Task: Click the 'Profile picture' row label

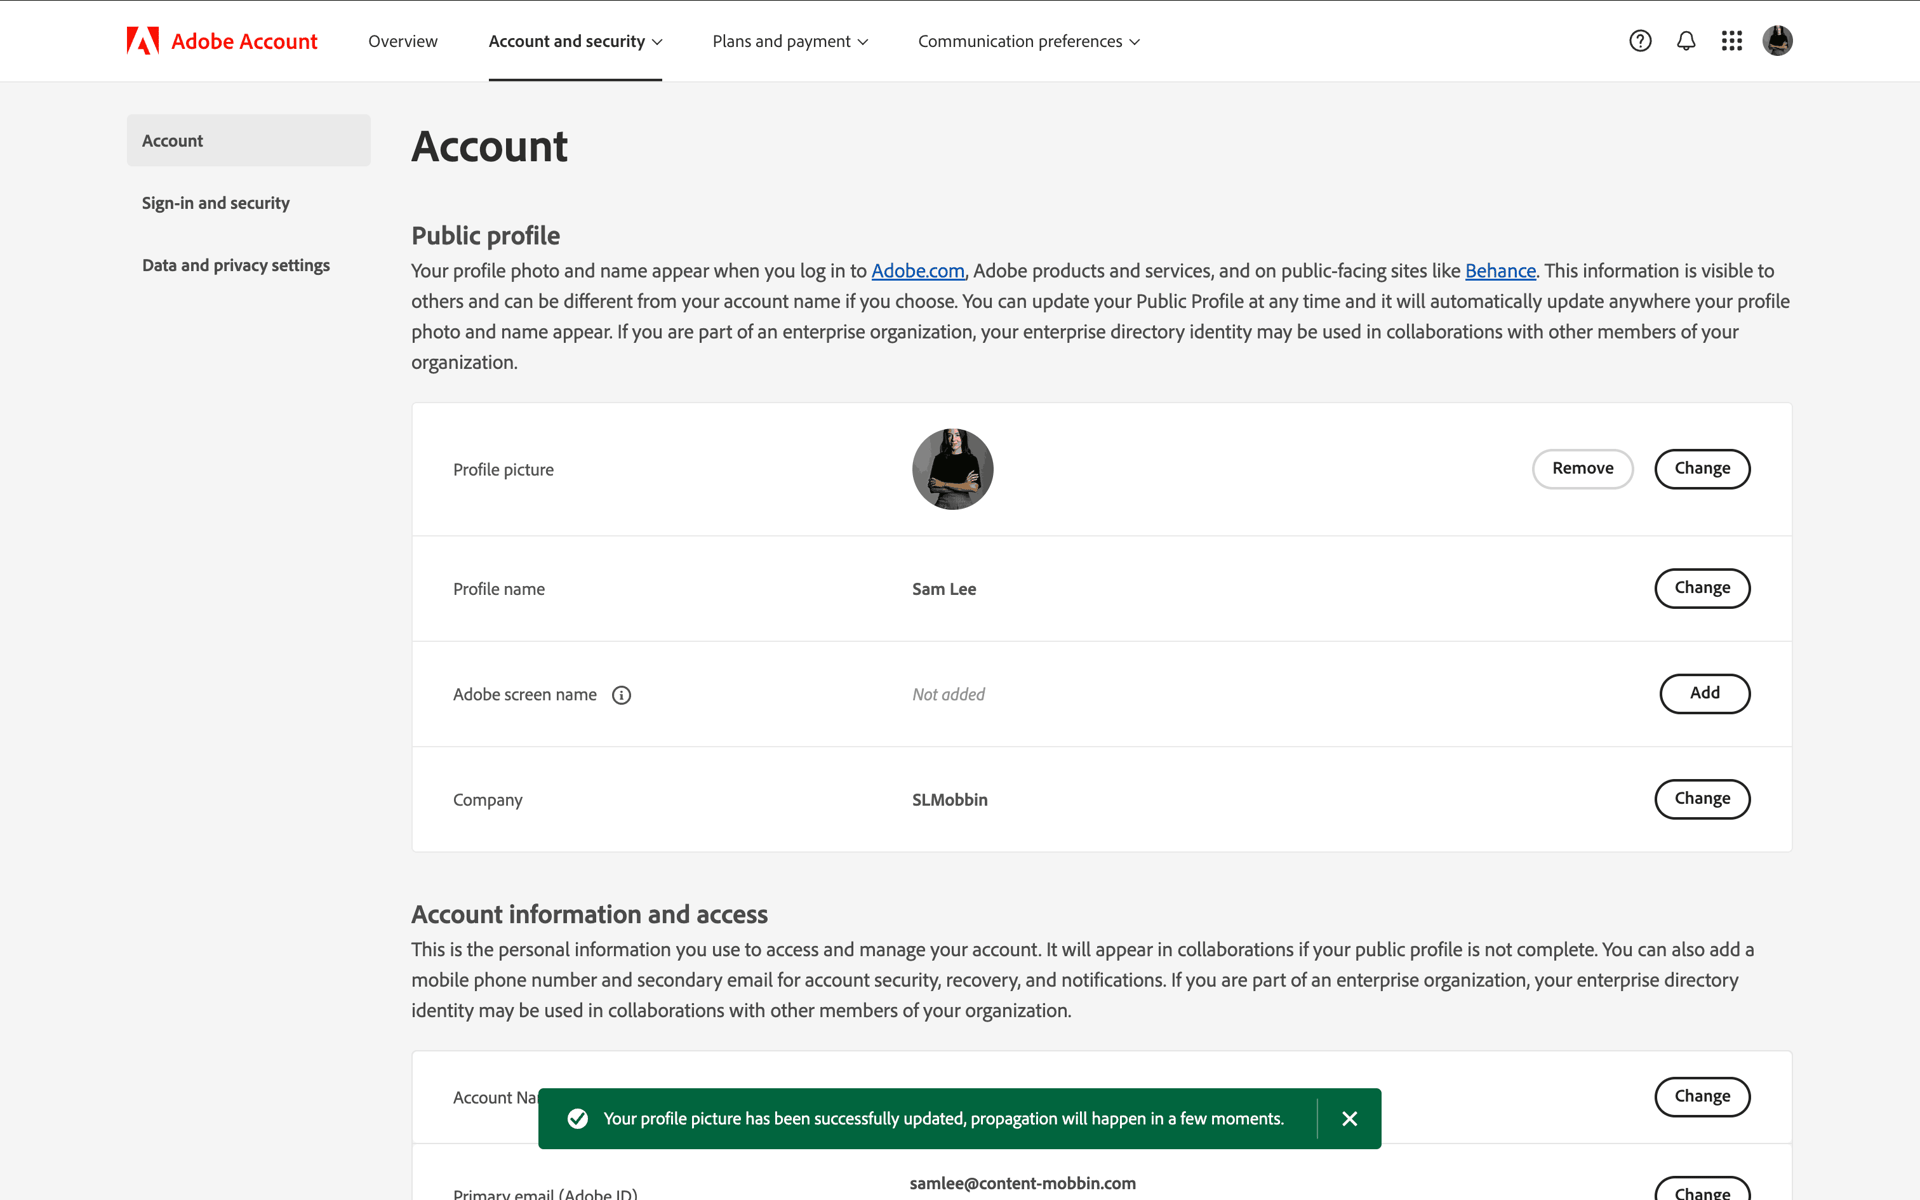Action: (503, 470)
